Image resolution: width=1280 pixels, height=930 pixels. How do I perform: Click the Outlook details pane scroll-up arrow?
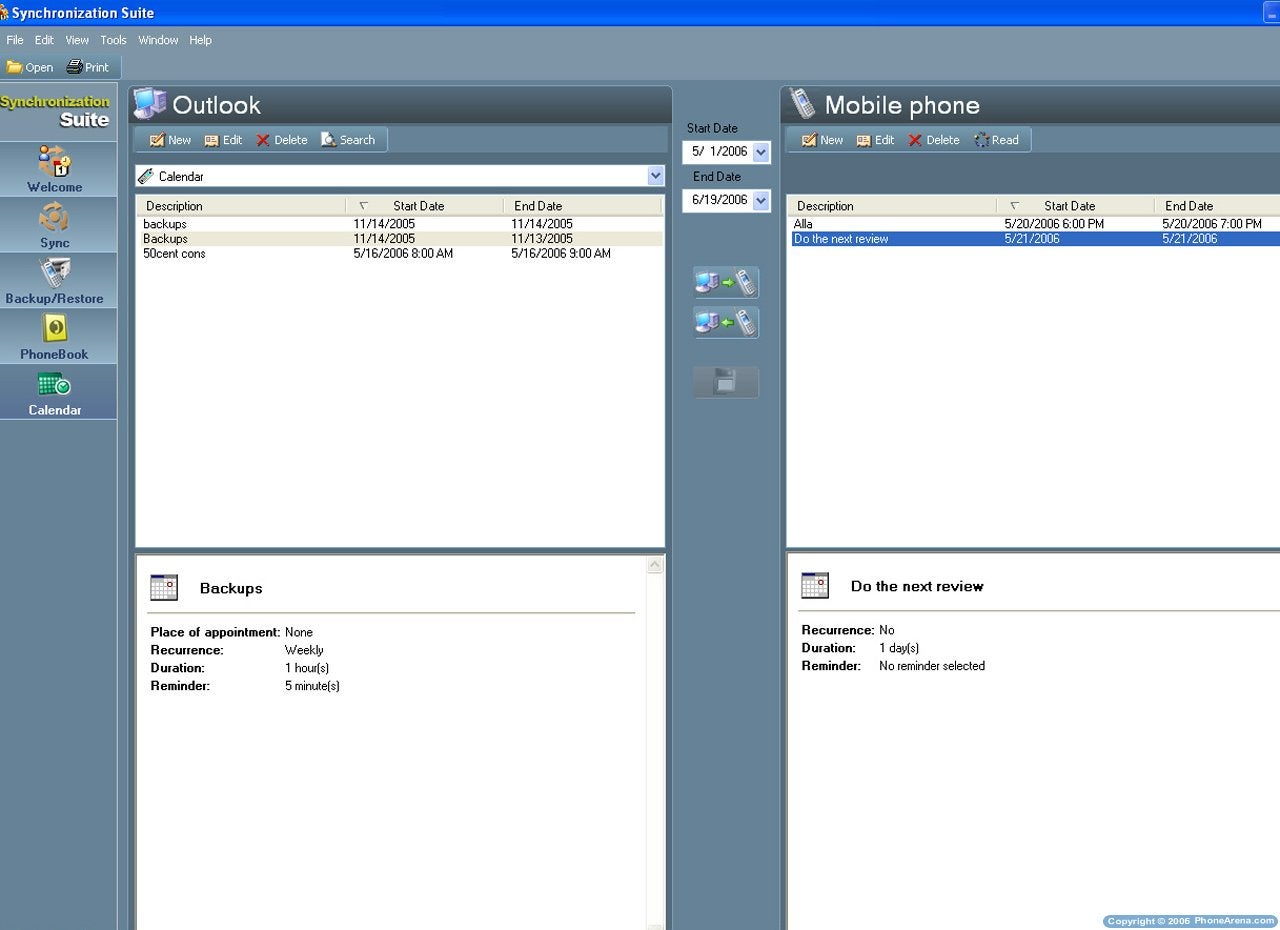pyautogui.click(x=655, y=565)
